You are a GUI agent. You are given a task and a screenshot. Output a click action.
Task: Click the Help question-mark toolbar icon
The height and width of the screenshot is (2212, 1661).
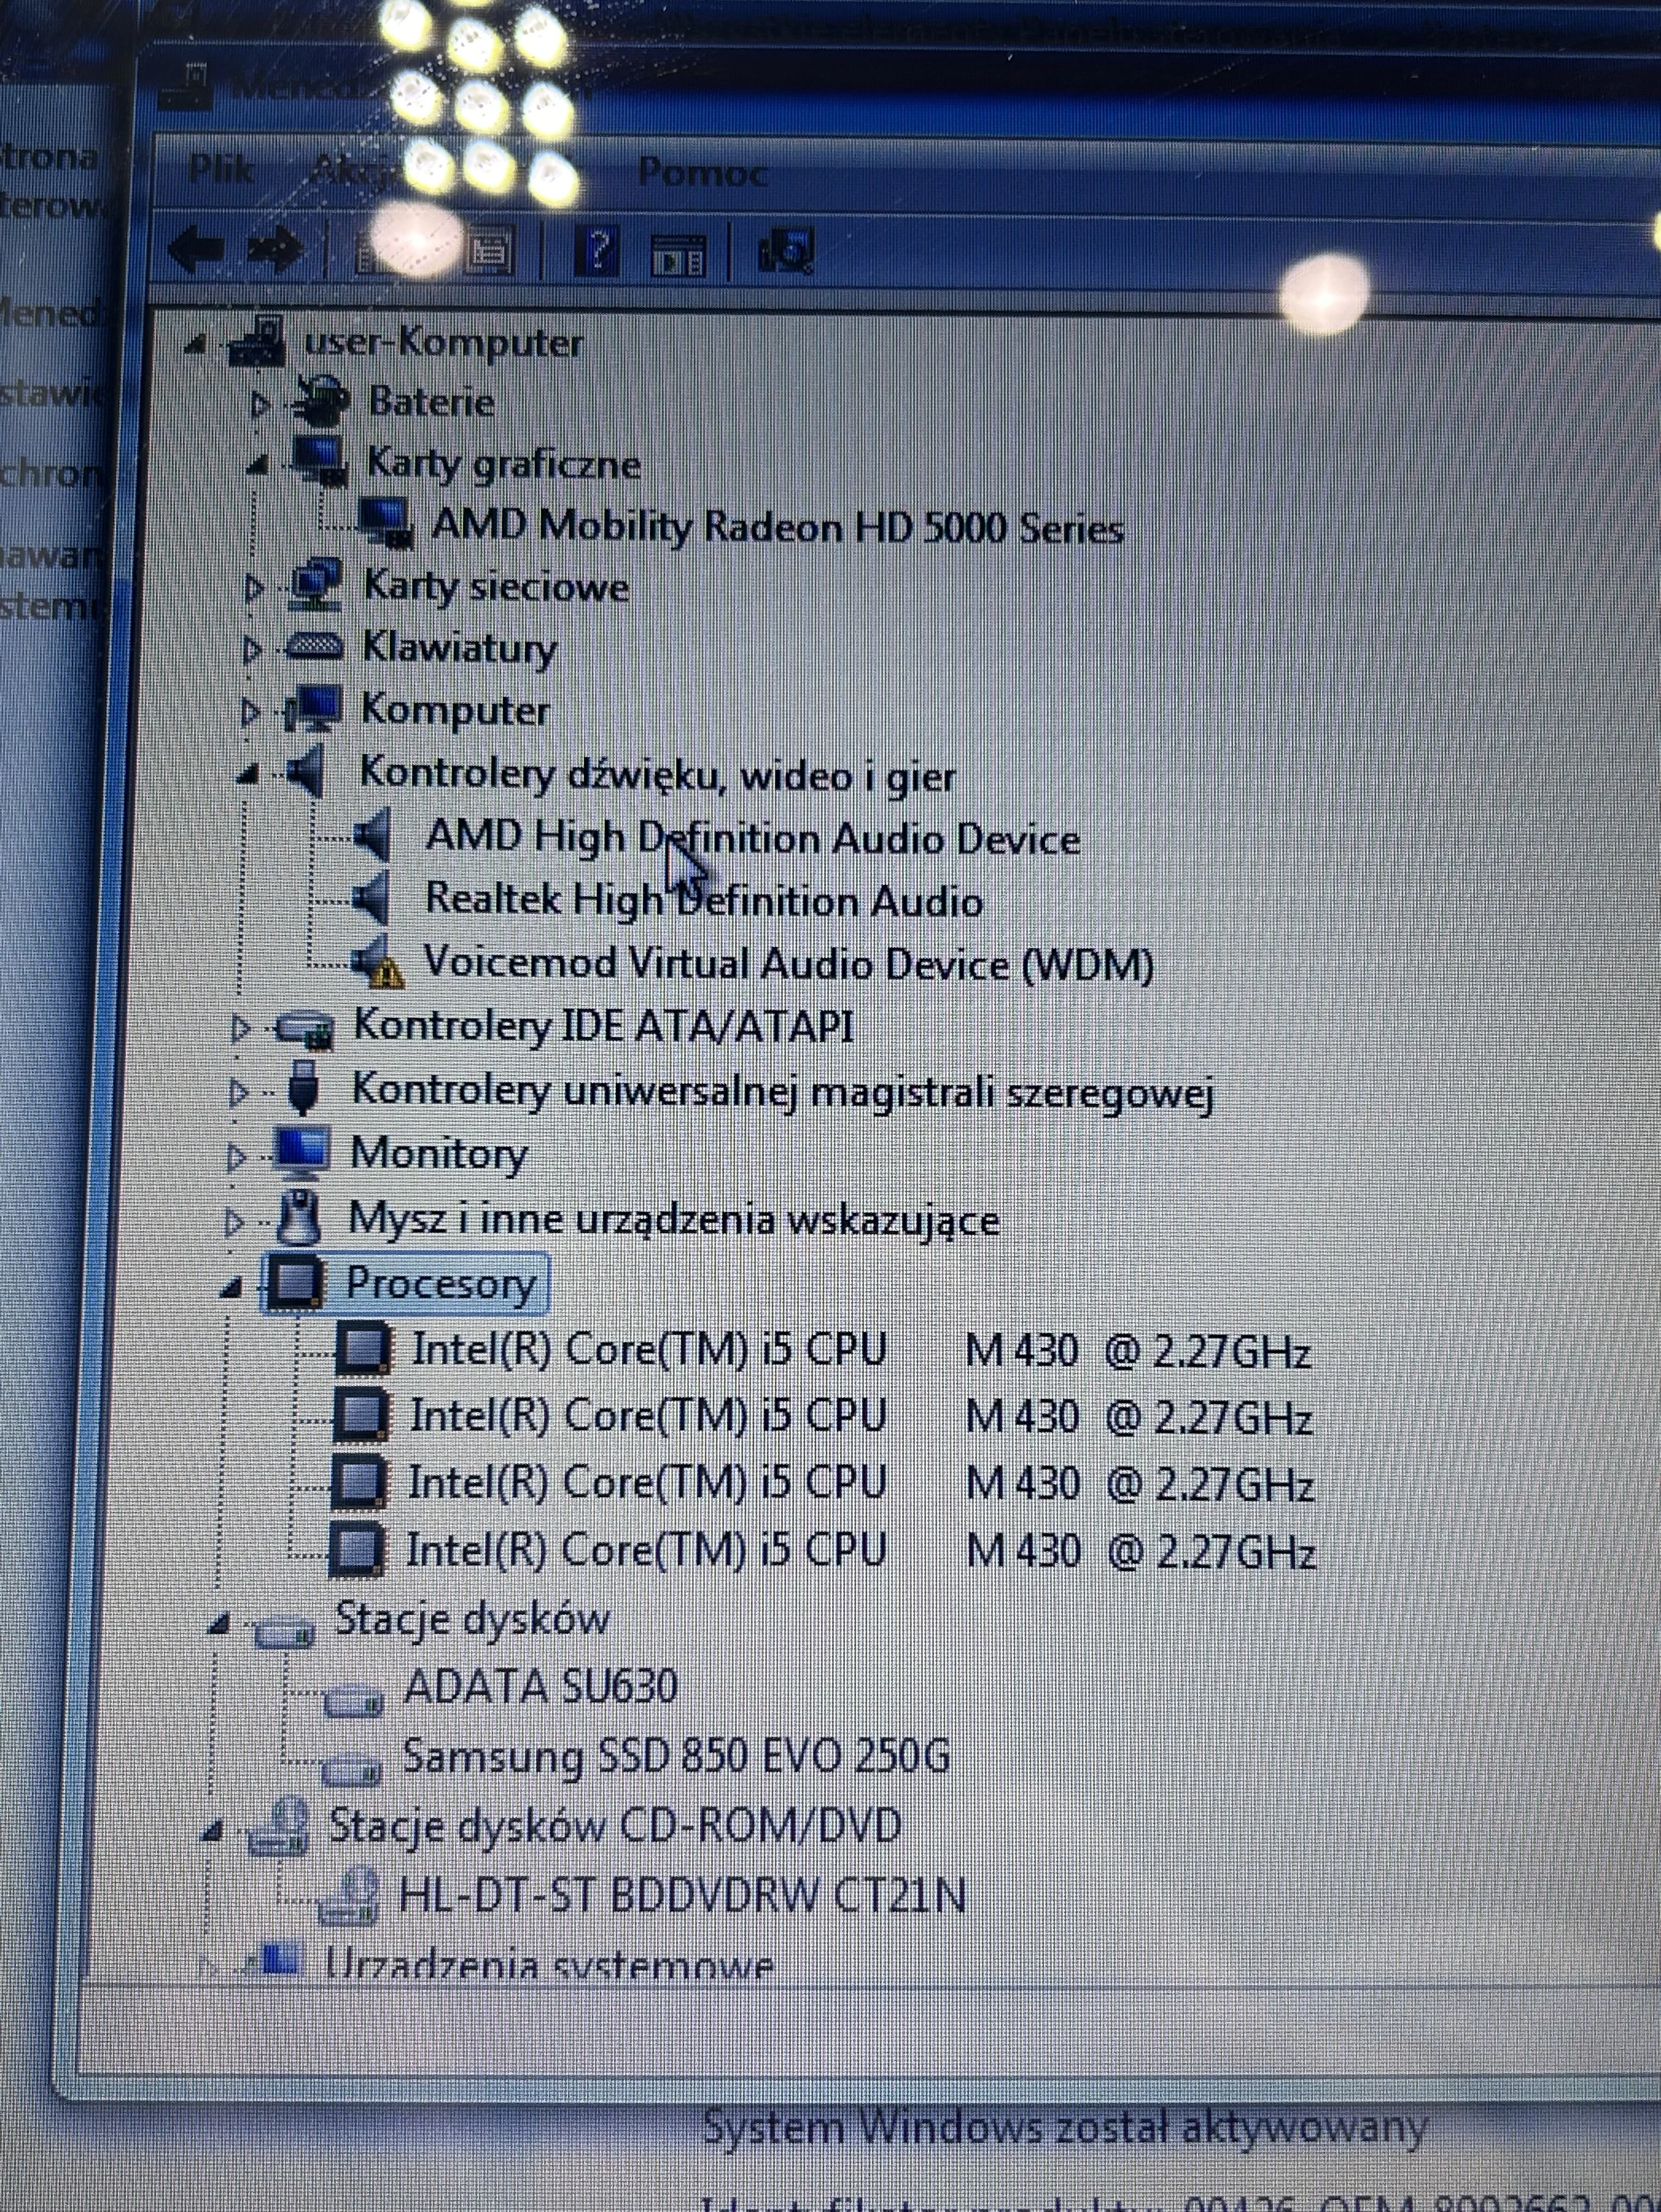tap(597, 252)
